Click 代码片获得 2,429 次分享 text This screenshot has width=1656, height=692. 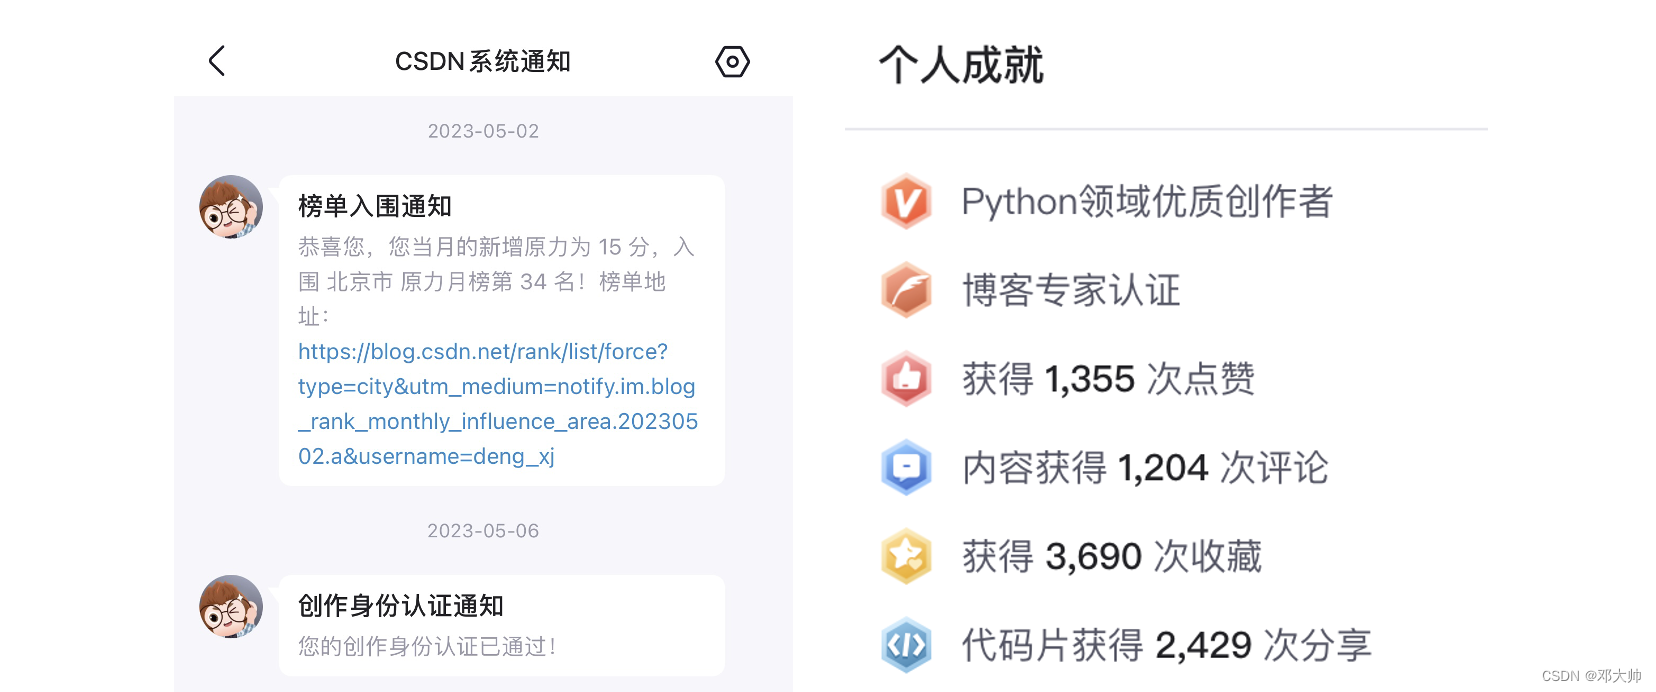point(1166,645)
